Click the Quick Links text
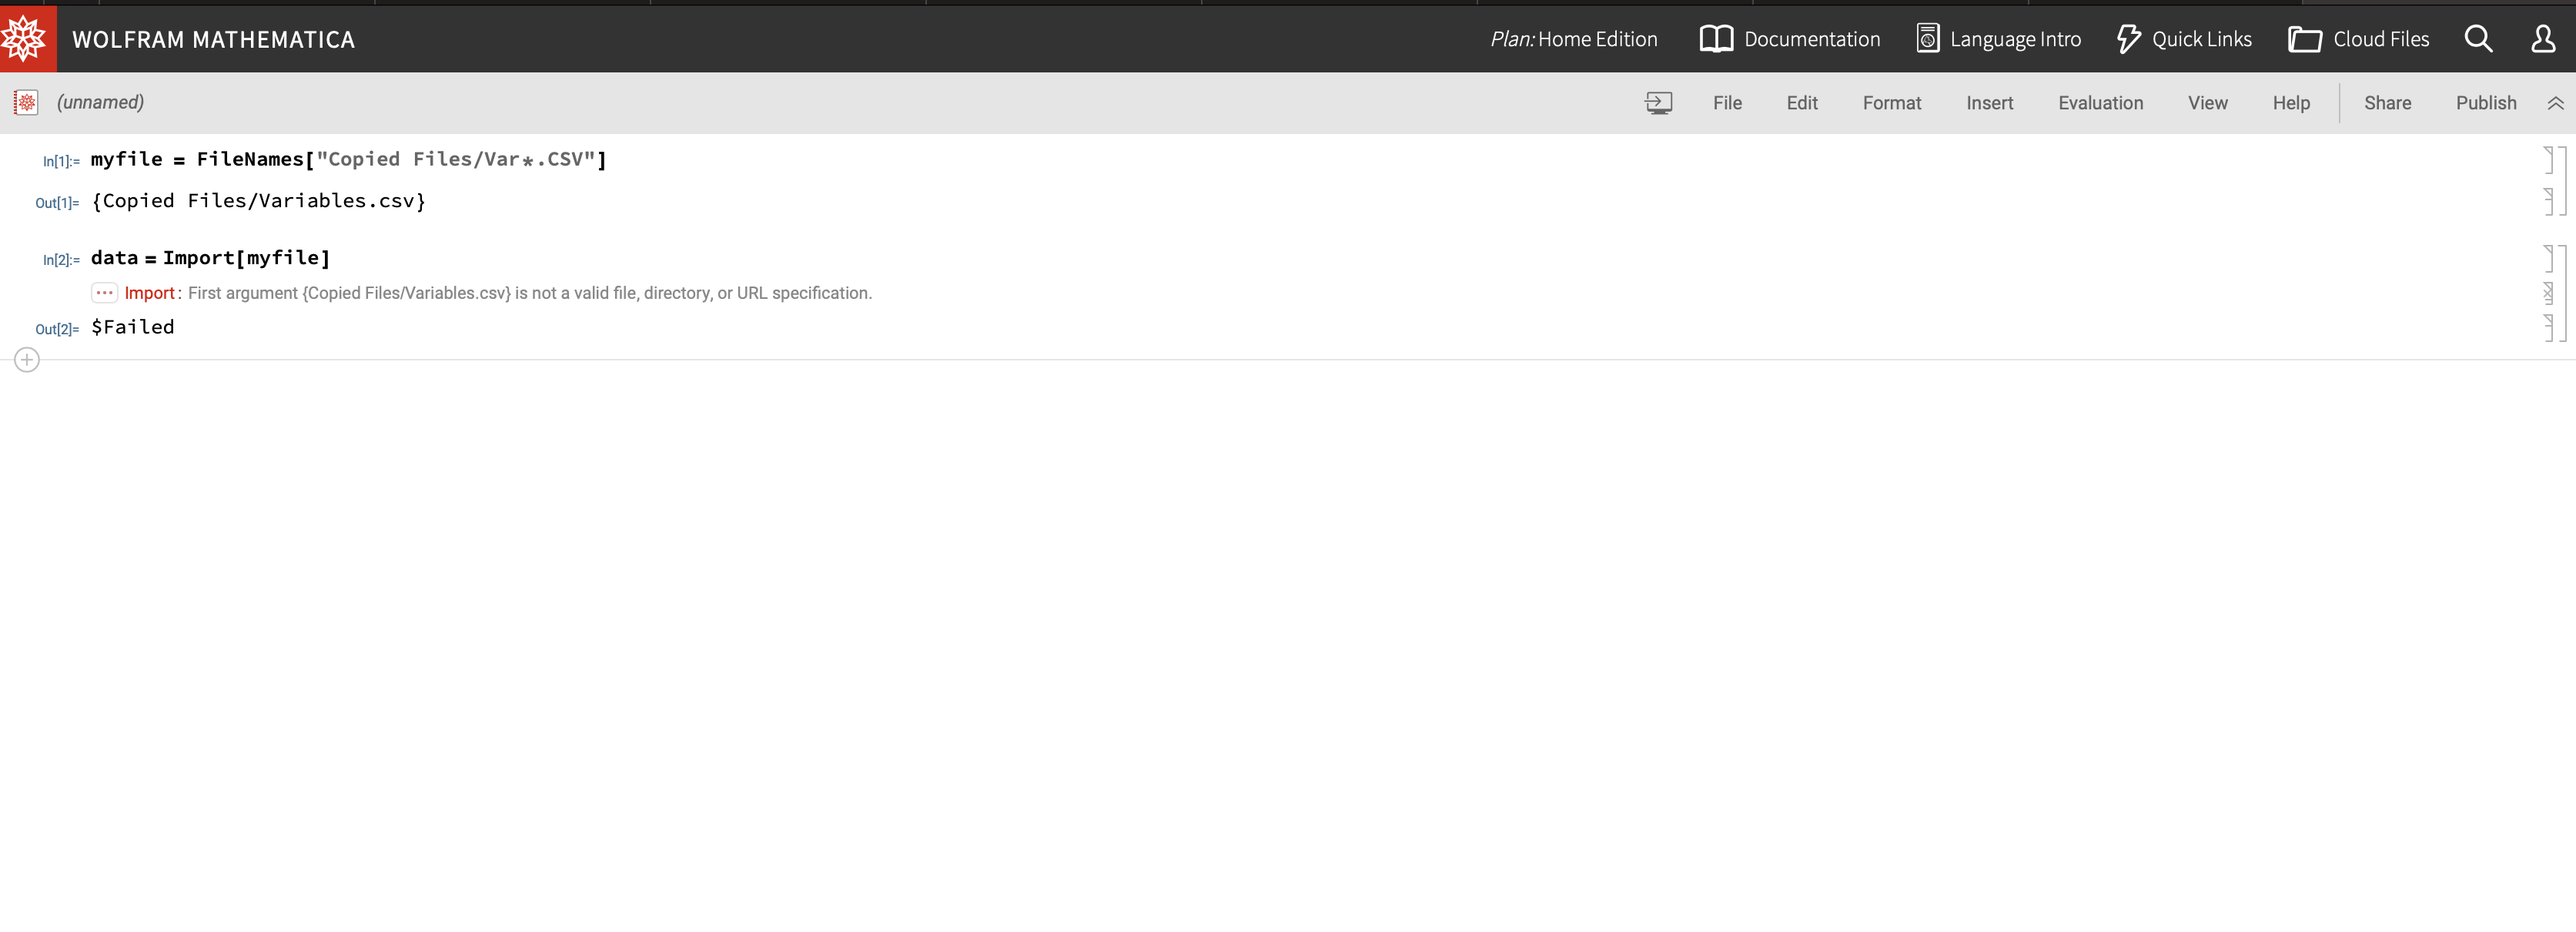 [2201, 39]
